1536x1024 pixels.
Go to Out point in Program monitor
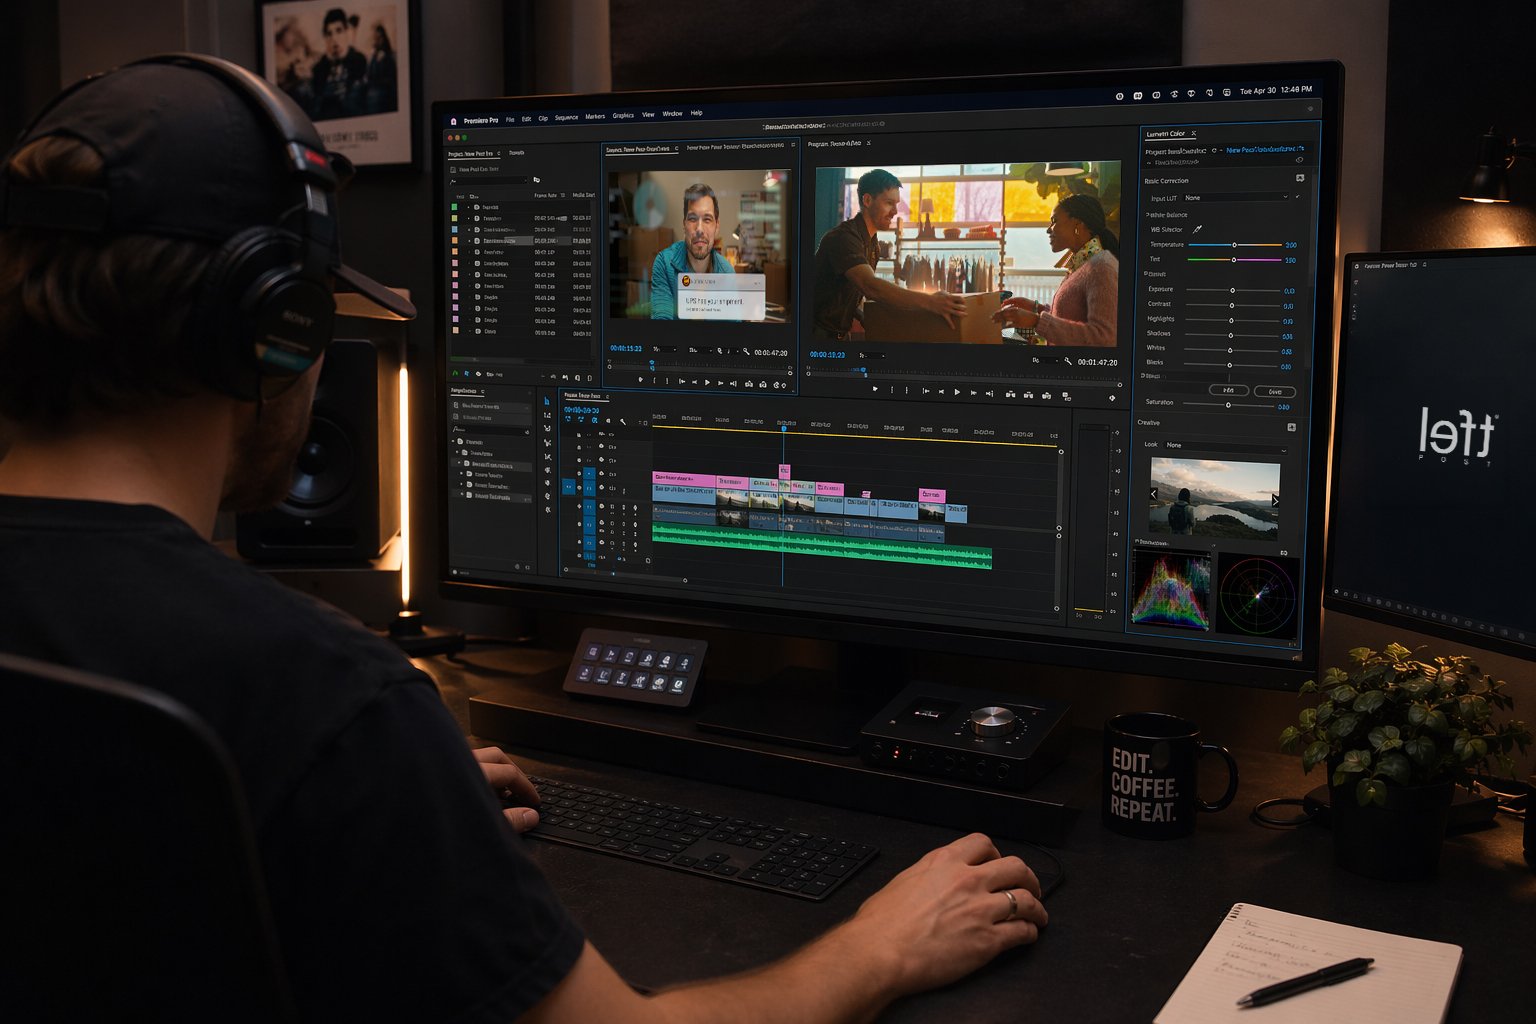tap(989, 393)
